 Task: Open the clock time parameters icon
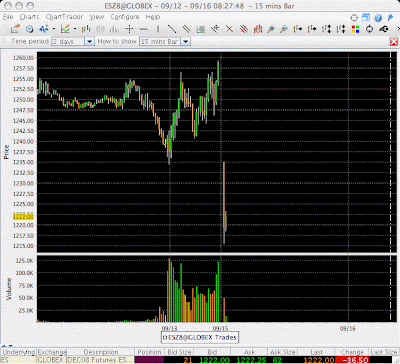(29, 29)
